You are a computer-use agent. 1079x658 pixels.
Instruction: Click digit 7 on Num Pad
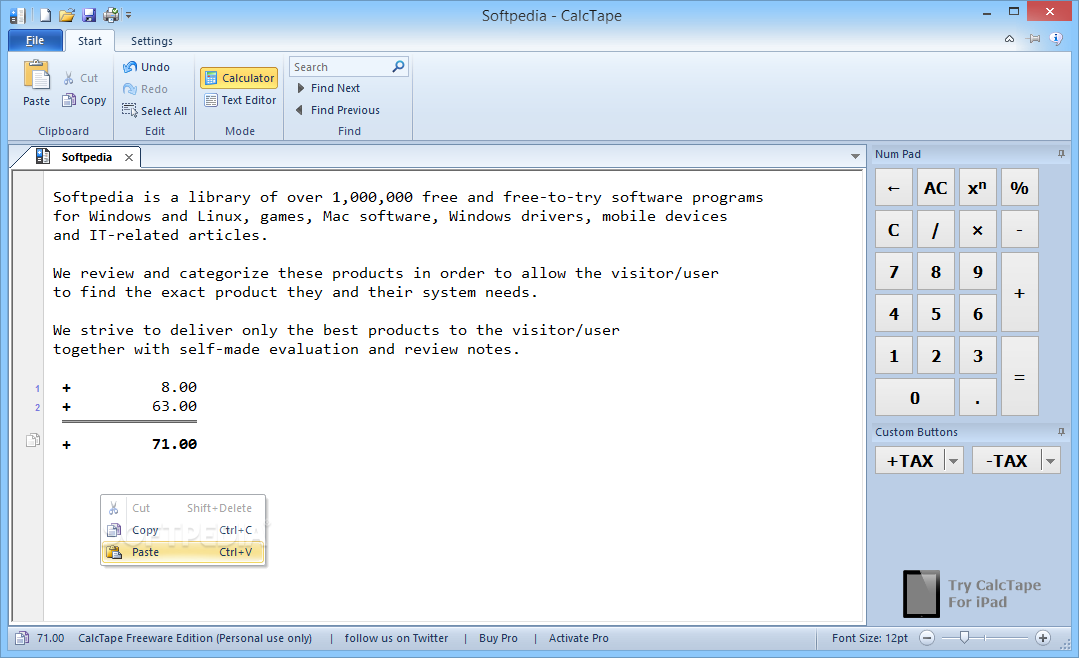[x=894, y=271]
